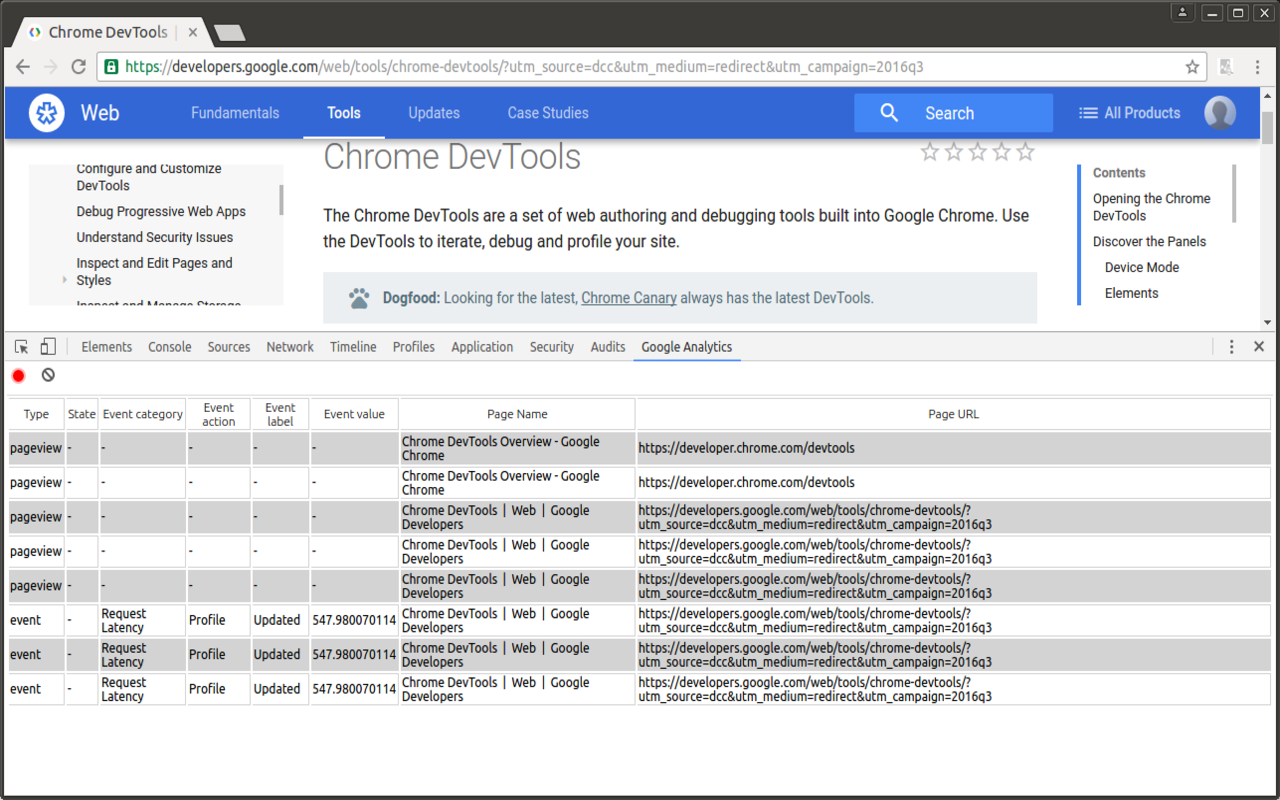Open the All Products menu icon
The height and width of the screenshot is (800, 1280).
(1088, 113)
